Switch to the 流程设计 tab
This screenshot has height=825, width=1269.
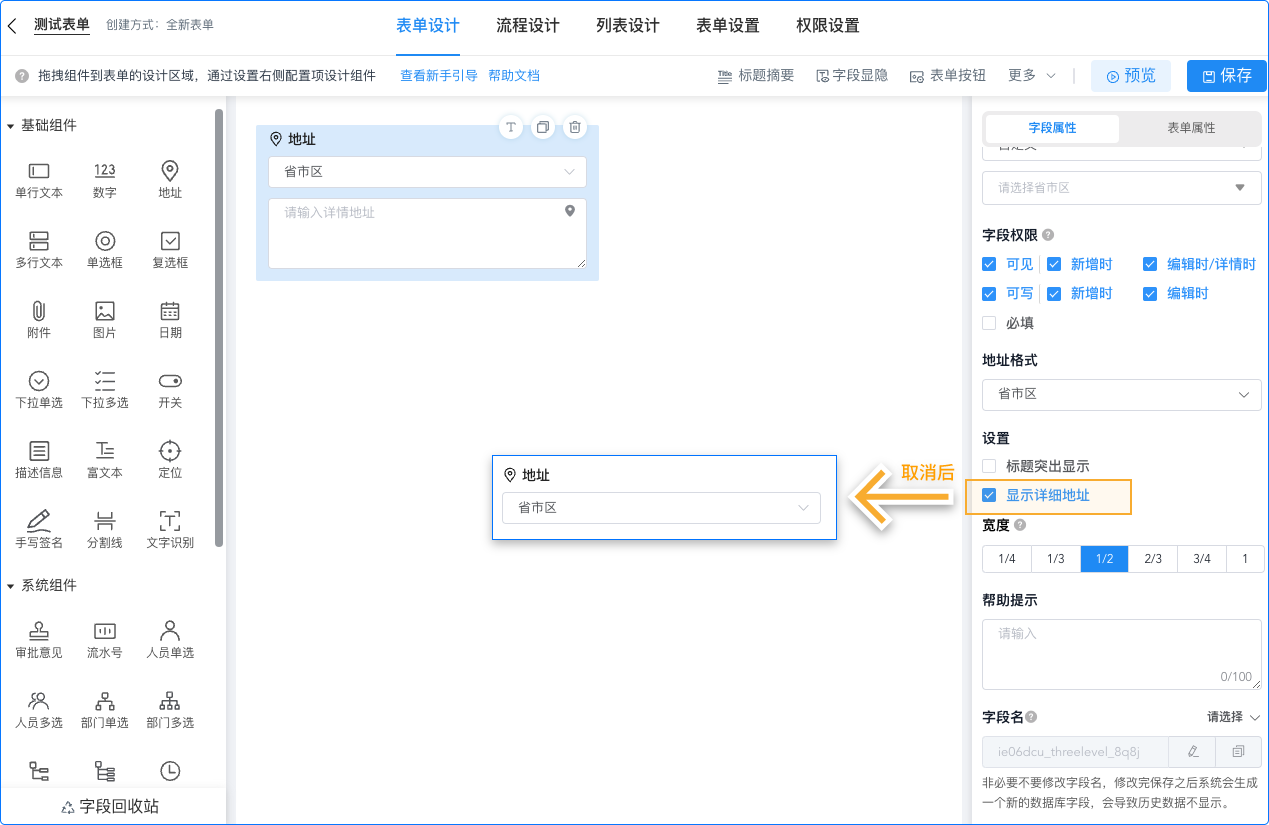coord(527,25)
